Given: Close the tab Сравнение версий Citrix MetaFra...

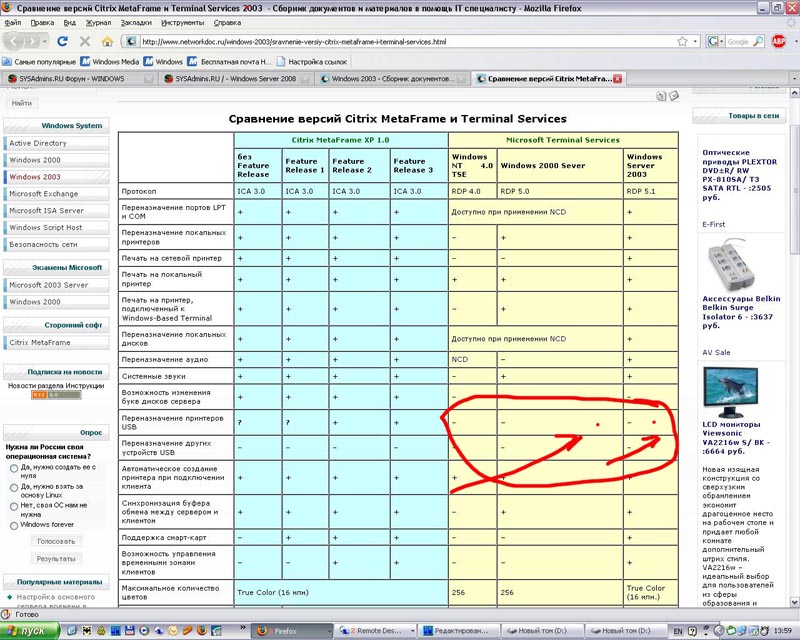Looking at the screenshot, I should [617, 79].
